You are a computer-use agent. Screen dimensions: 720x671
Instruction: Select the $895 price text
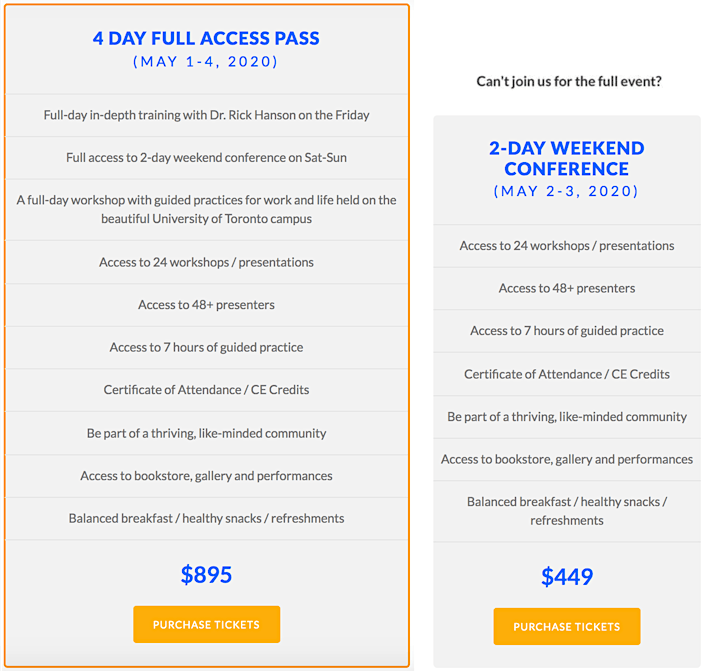(x=207, y=575)
